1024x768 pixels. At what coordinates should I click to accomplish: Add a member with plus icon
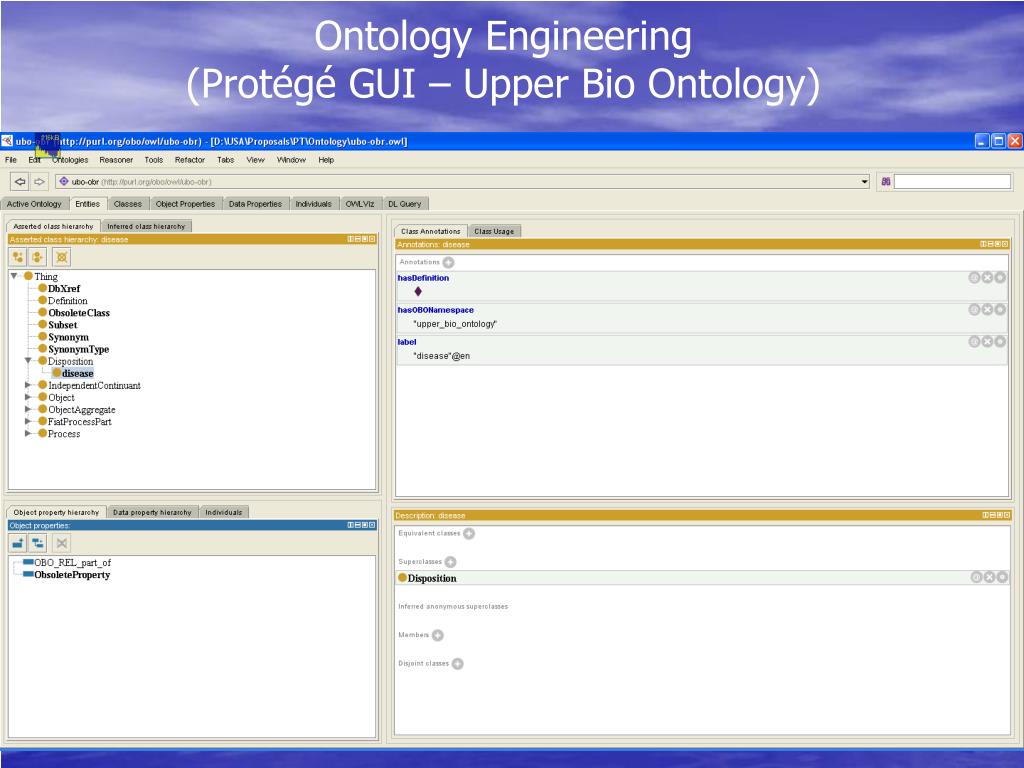pos(438,635)
